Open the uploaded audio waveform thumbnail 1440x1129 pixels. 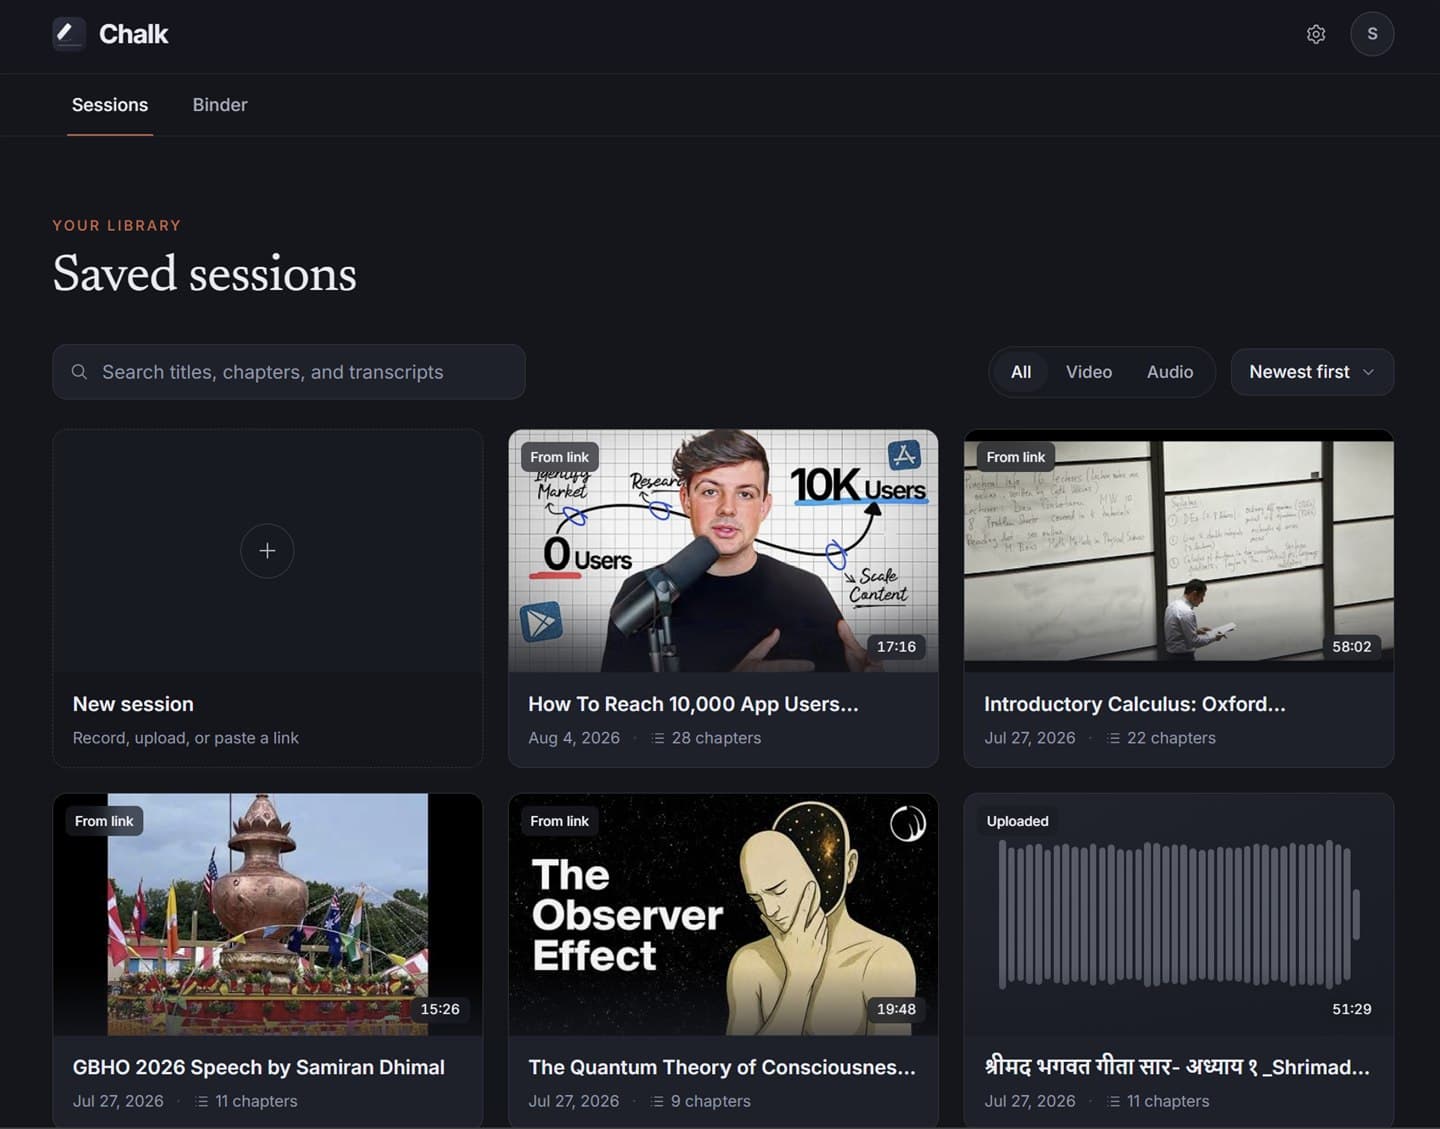pos(1179,914)
